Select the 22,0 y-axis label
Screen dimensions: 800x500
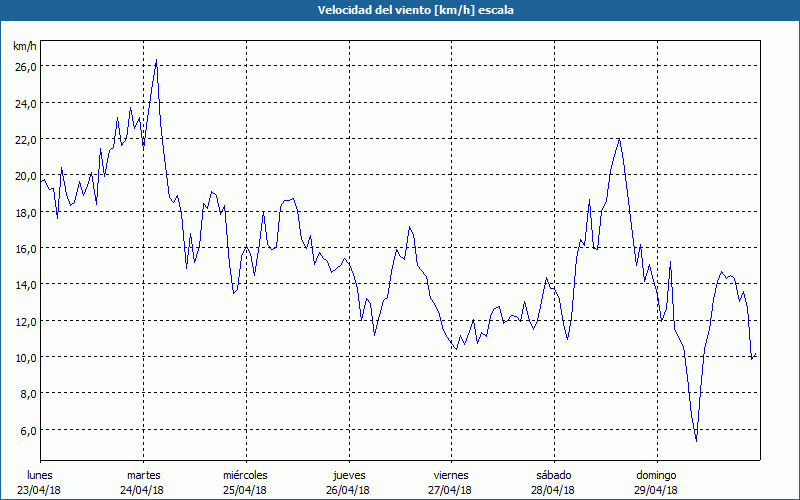coord(25,139)
